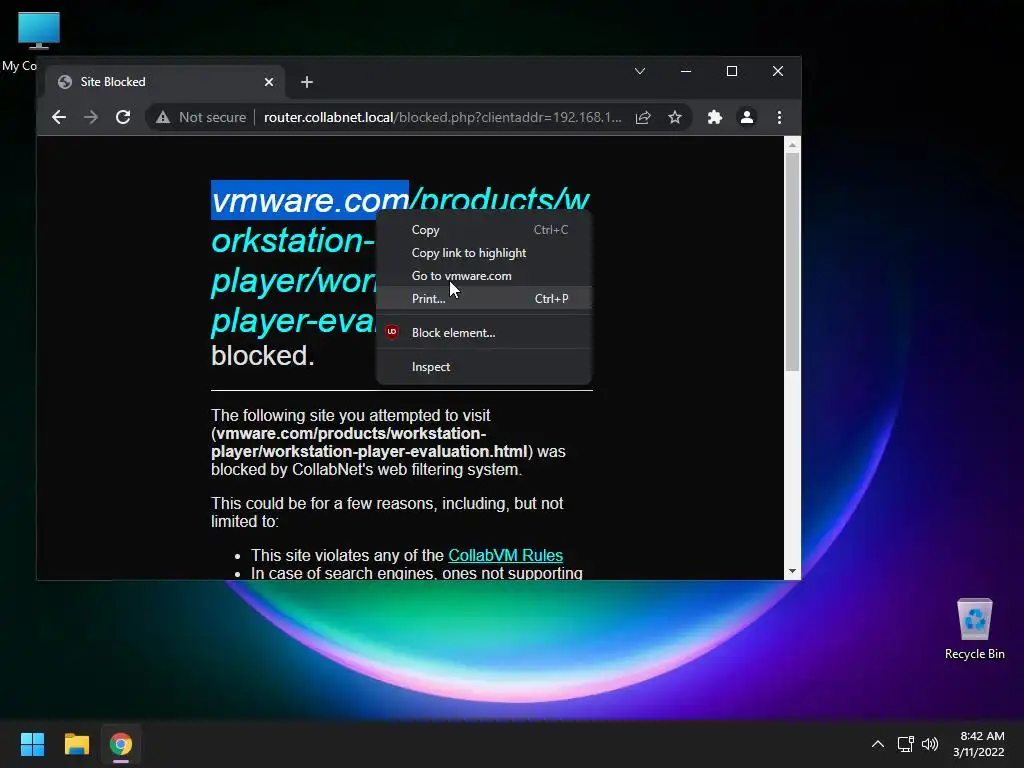Minimize the Chrome window
The image size is (1024, 768).
point(686,71)
